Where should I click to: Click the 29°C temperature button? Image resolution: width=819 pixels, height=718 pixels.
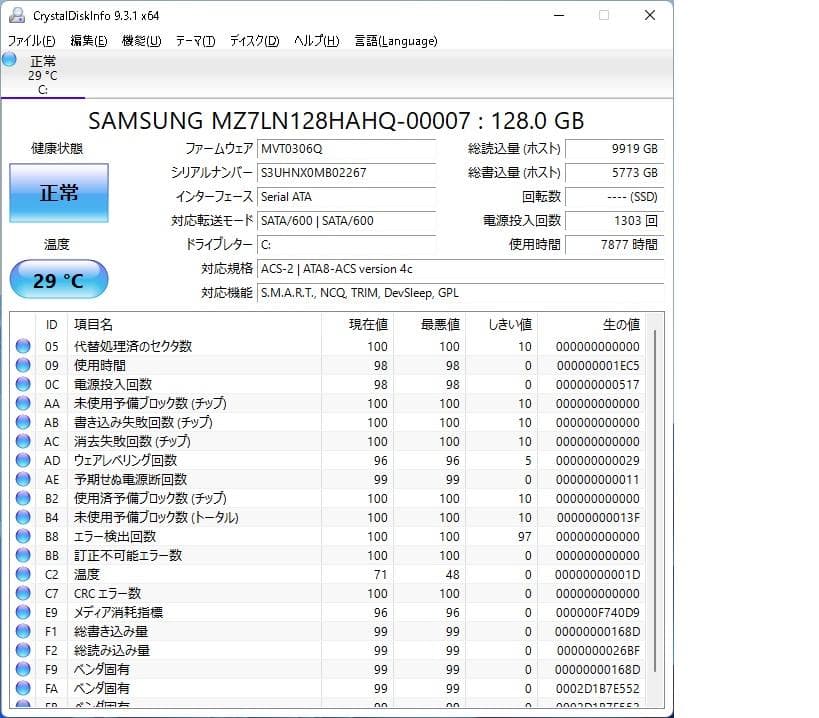click(58, 279)
